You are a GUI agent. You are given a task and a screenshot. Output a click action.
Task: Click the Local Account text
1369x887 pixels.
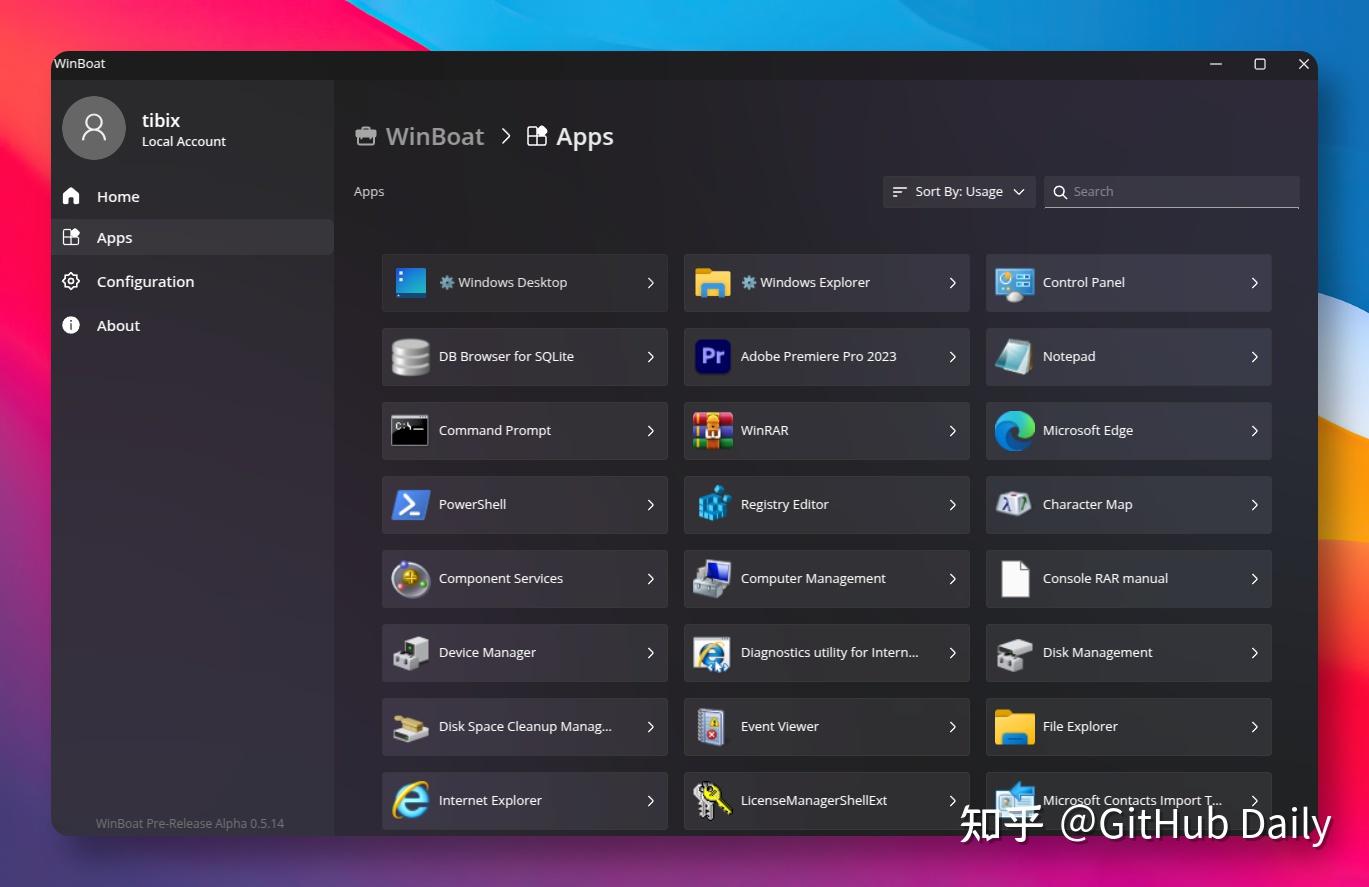[184, 142]
